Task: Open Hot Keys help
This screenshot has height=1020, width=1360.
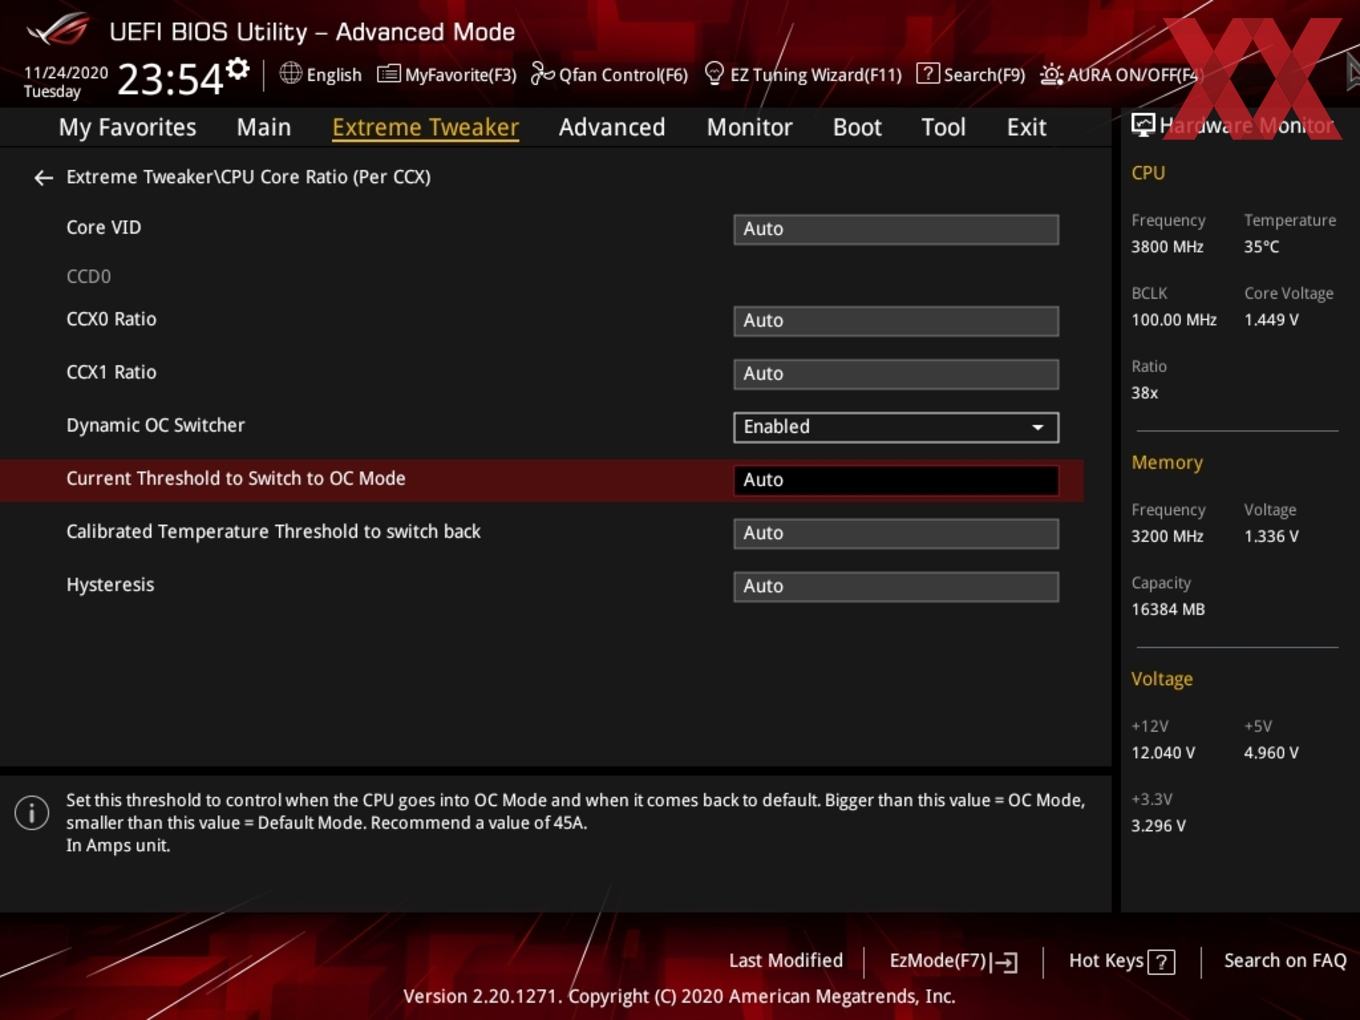Action: (1106, 961)
